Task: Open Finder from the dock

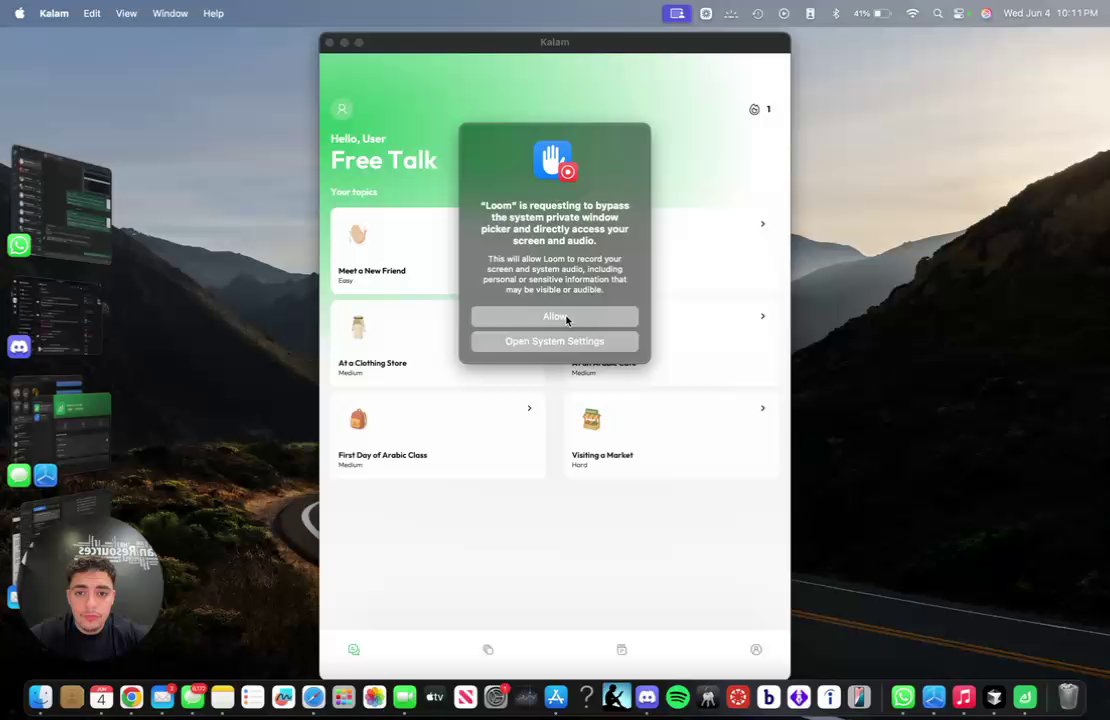Action: pyautogui.click(x=41, y=697)
